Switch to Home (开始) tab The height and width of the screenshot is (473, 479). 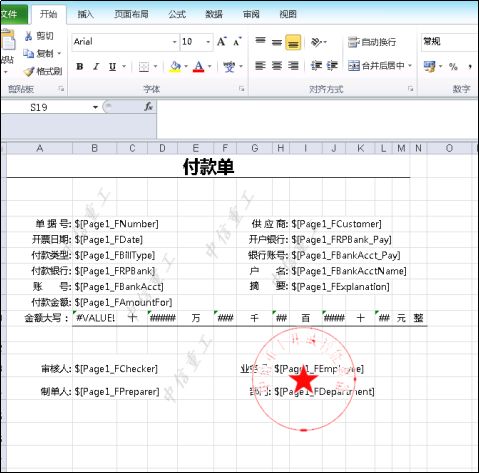point(49,14)
